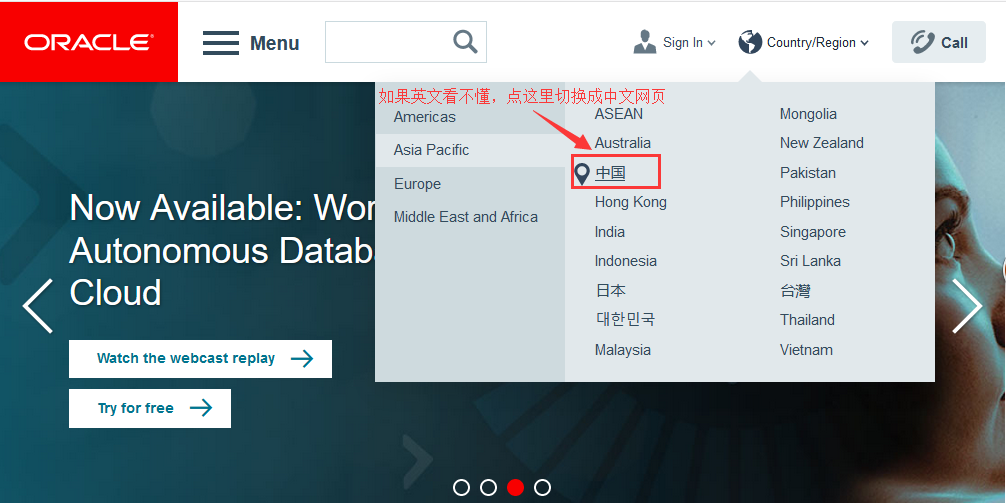Choose Singapore from the country list
1006x503 pixels.
pos(813,232)
